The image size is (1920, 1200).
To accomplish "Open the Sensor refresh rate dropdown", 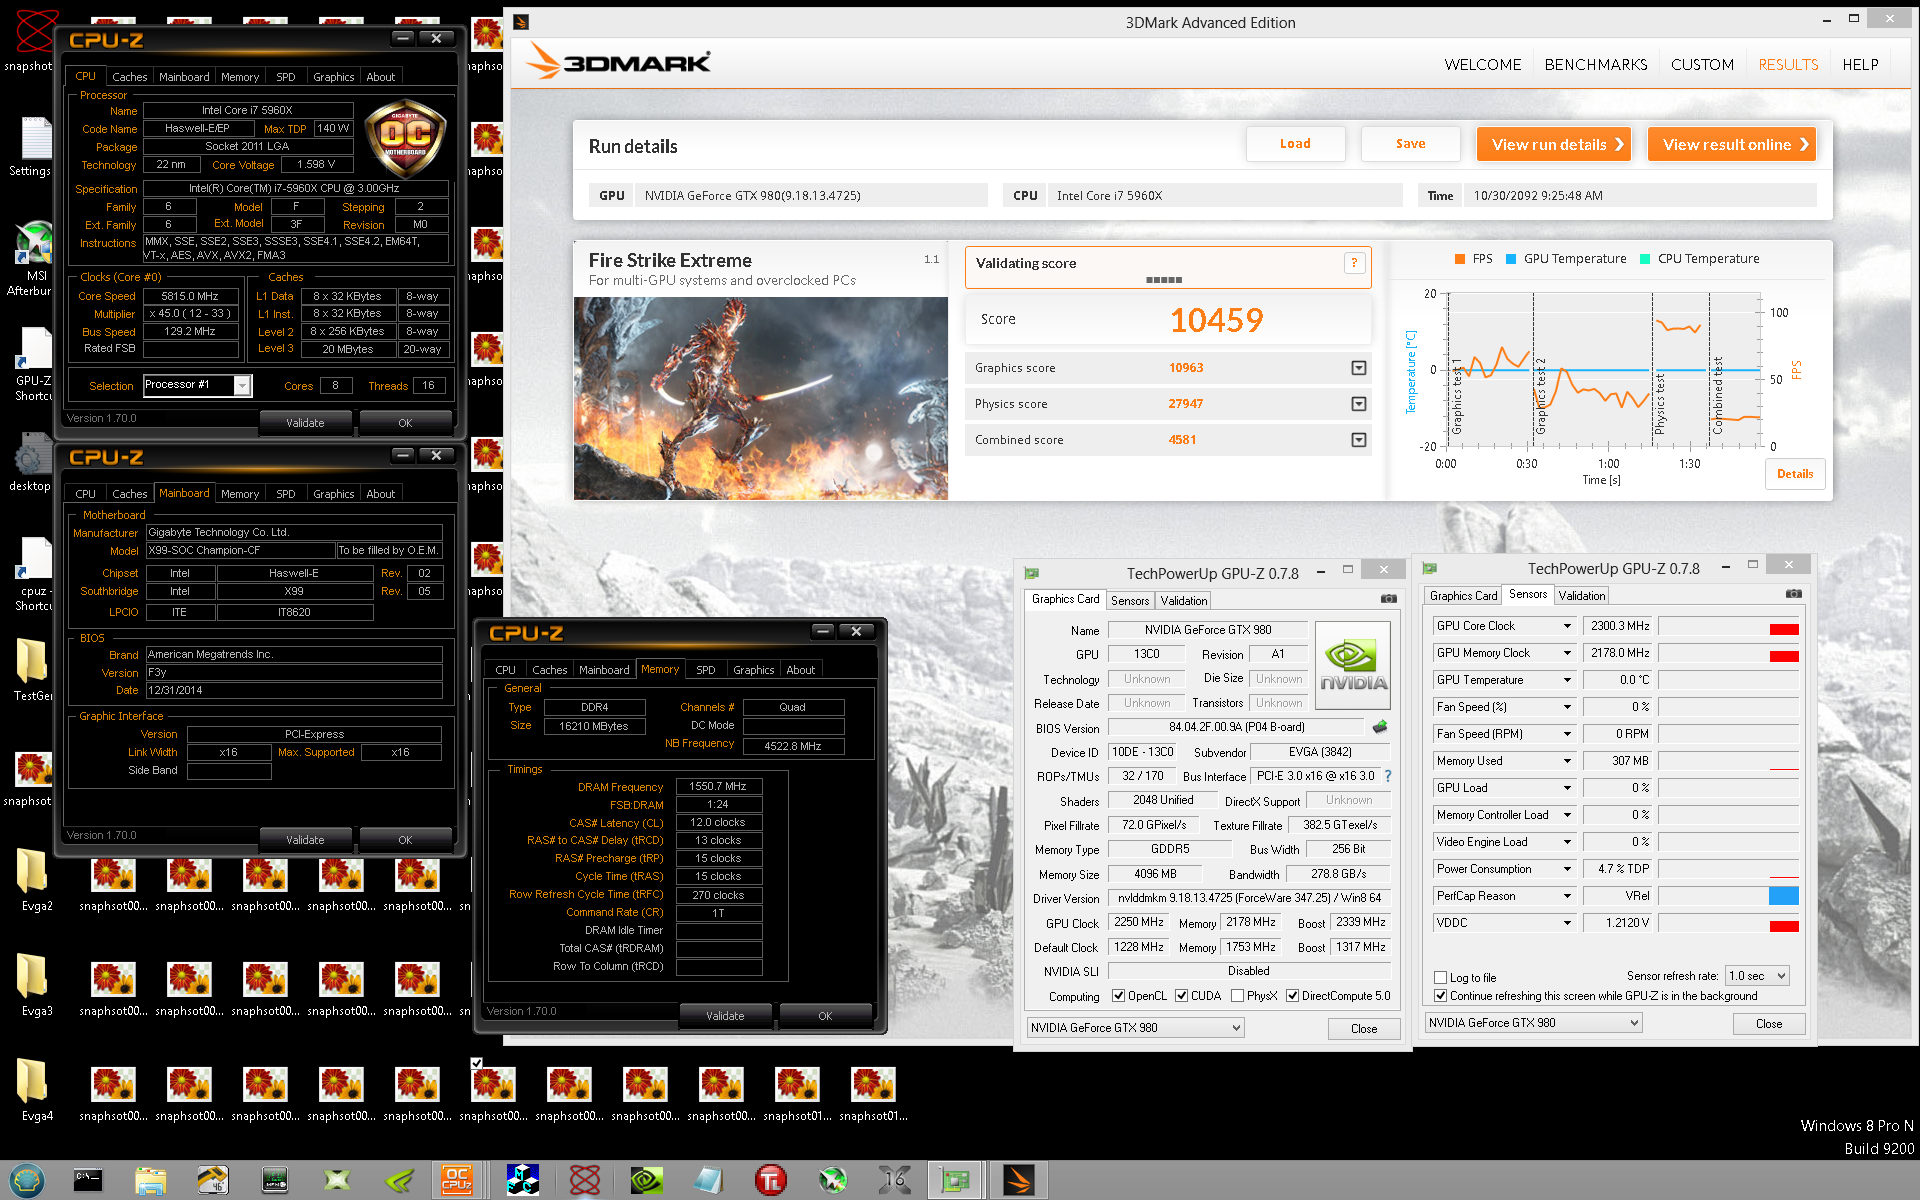I will pyautogui.click(x=1757, y=976).
